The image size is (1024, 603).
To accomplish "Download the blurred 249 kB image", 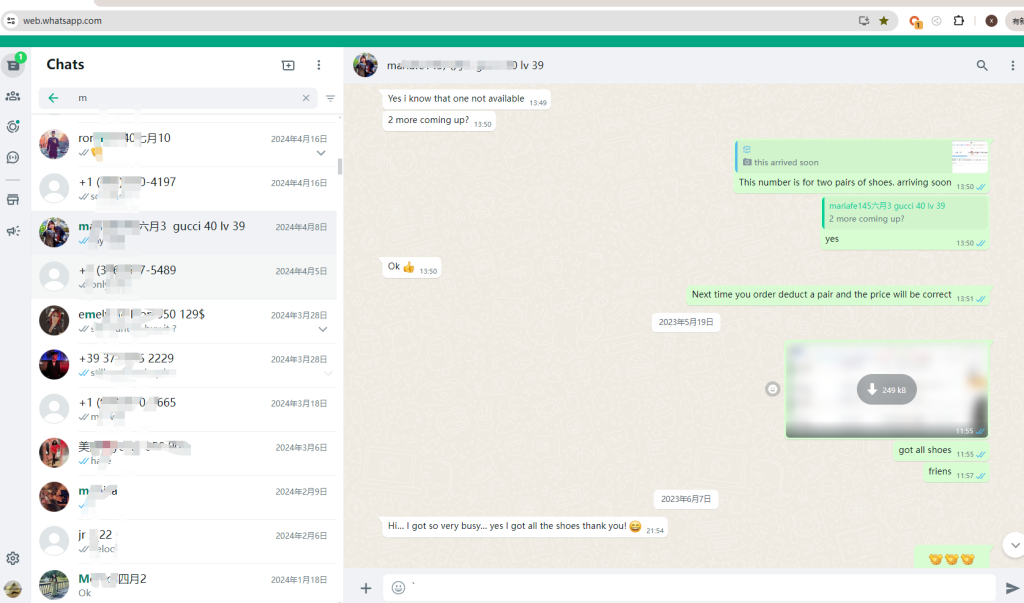I will (886, 390).
